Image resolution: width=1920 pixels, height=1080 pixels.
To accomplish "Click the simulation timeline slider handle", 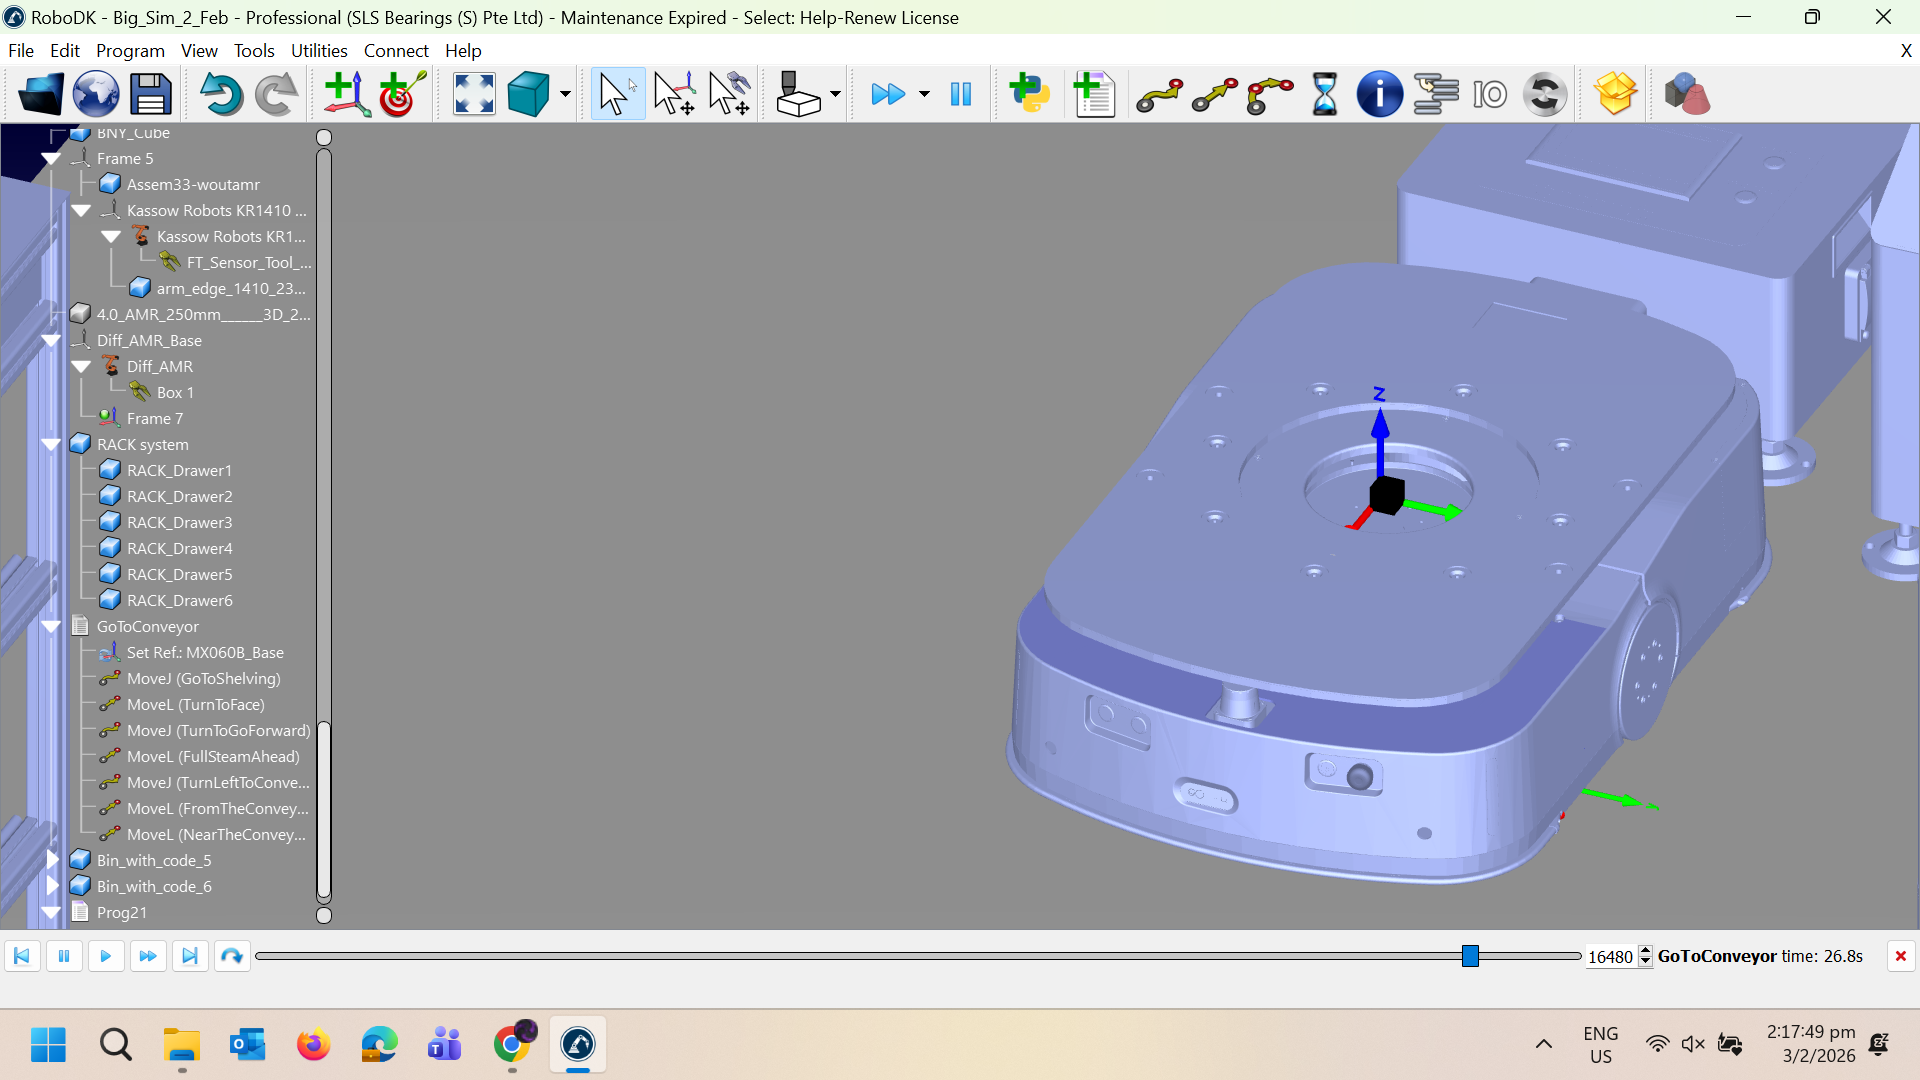I will [1470, 956].
